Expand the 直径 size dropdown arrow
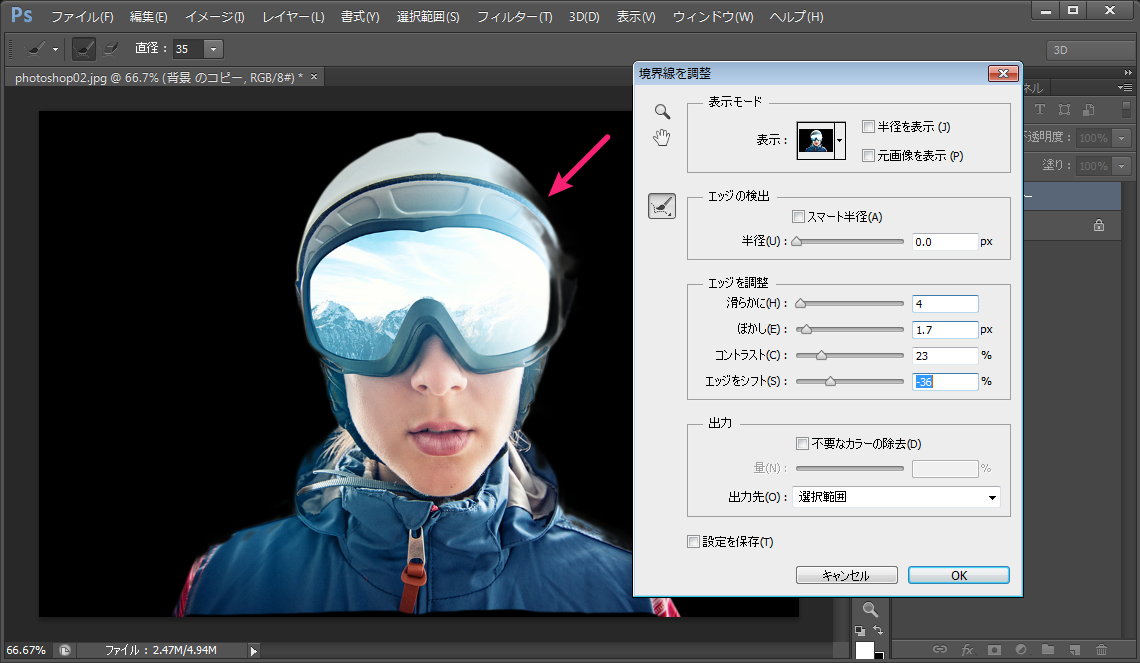 213,49
